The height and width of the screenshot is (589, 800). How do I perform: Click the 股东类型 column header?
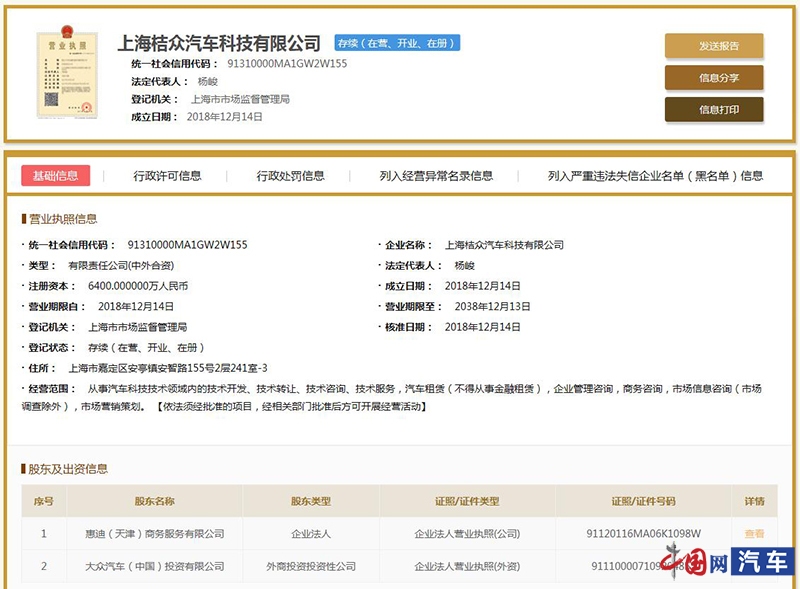point(311,501)
